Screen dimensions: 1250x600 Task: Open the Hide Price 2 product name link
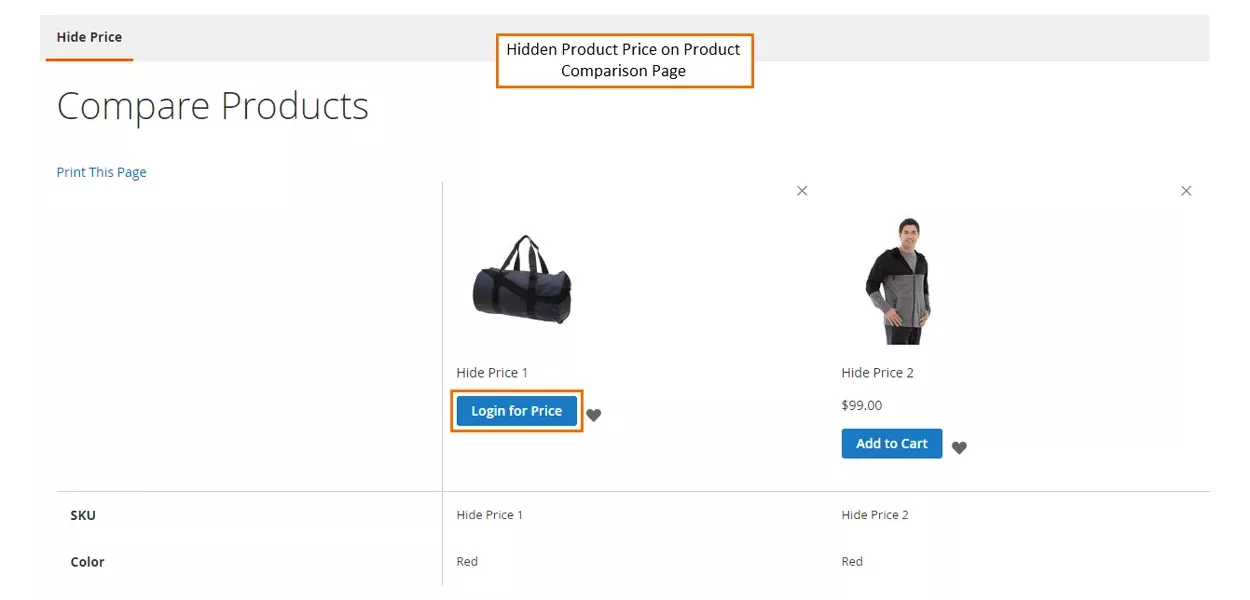[877, 373]
